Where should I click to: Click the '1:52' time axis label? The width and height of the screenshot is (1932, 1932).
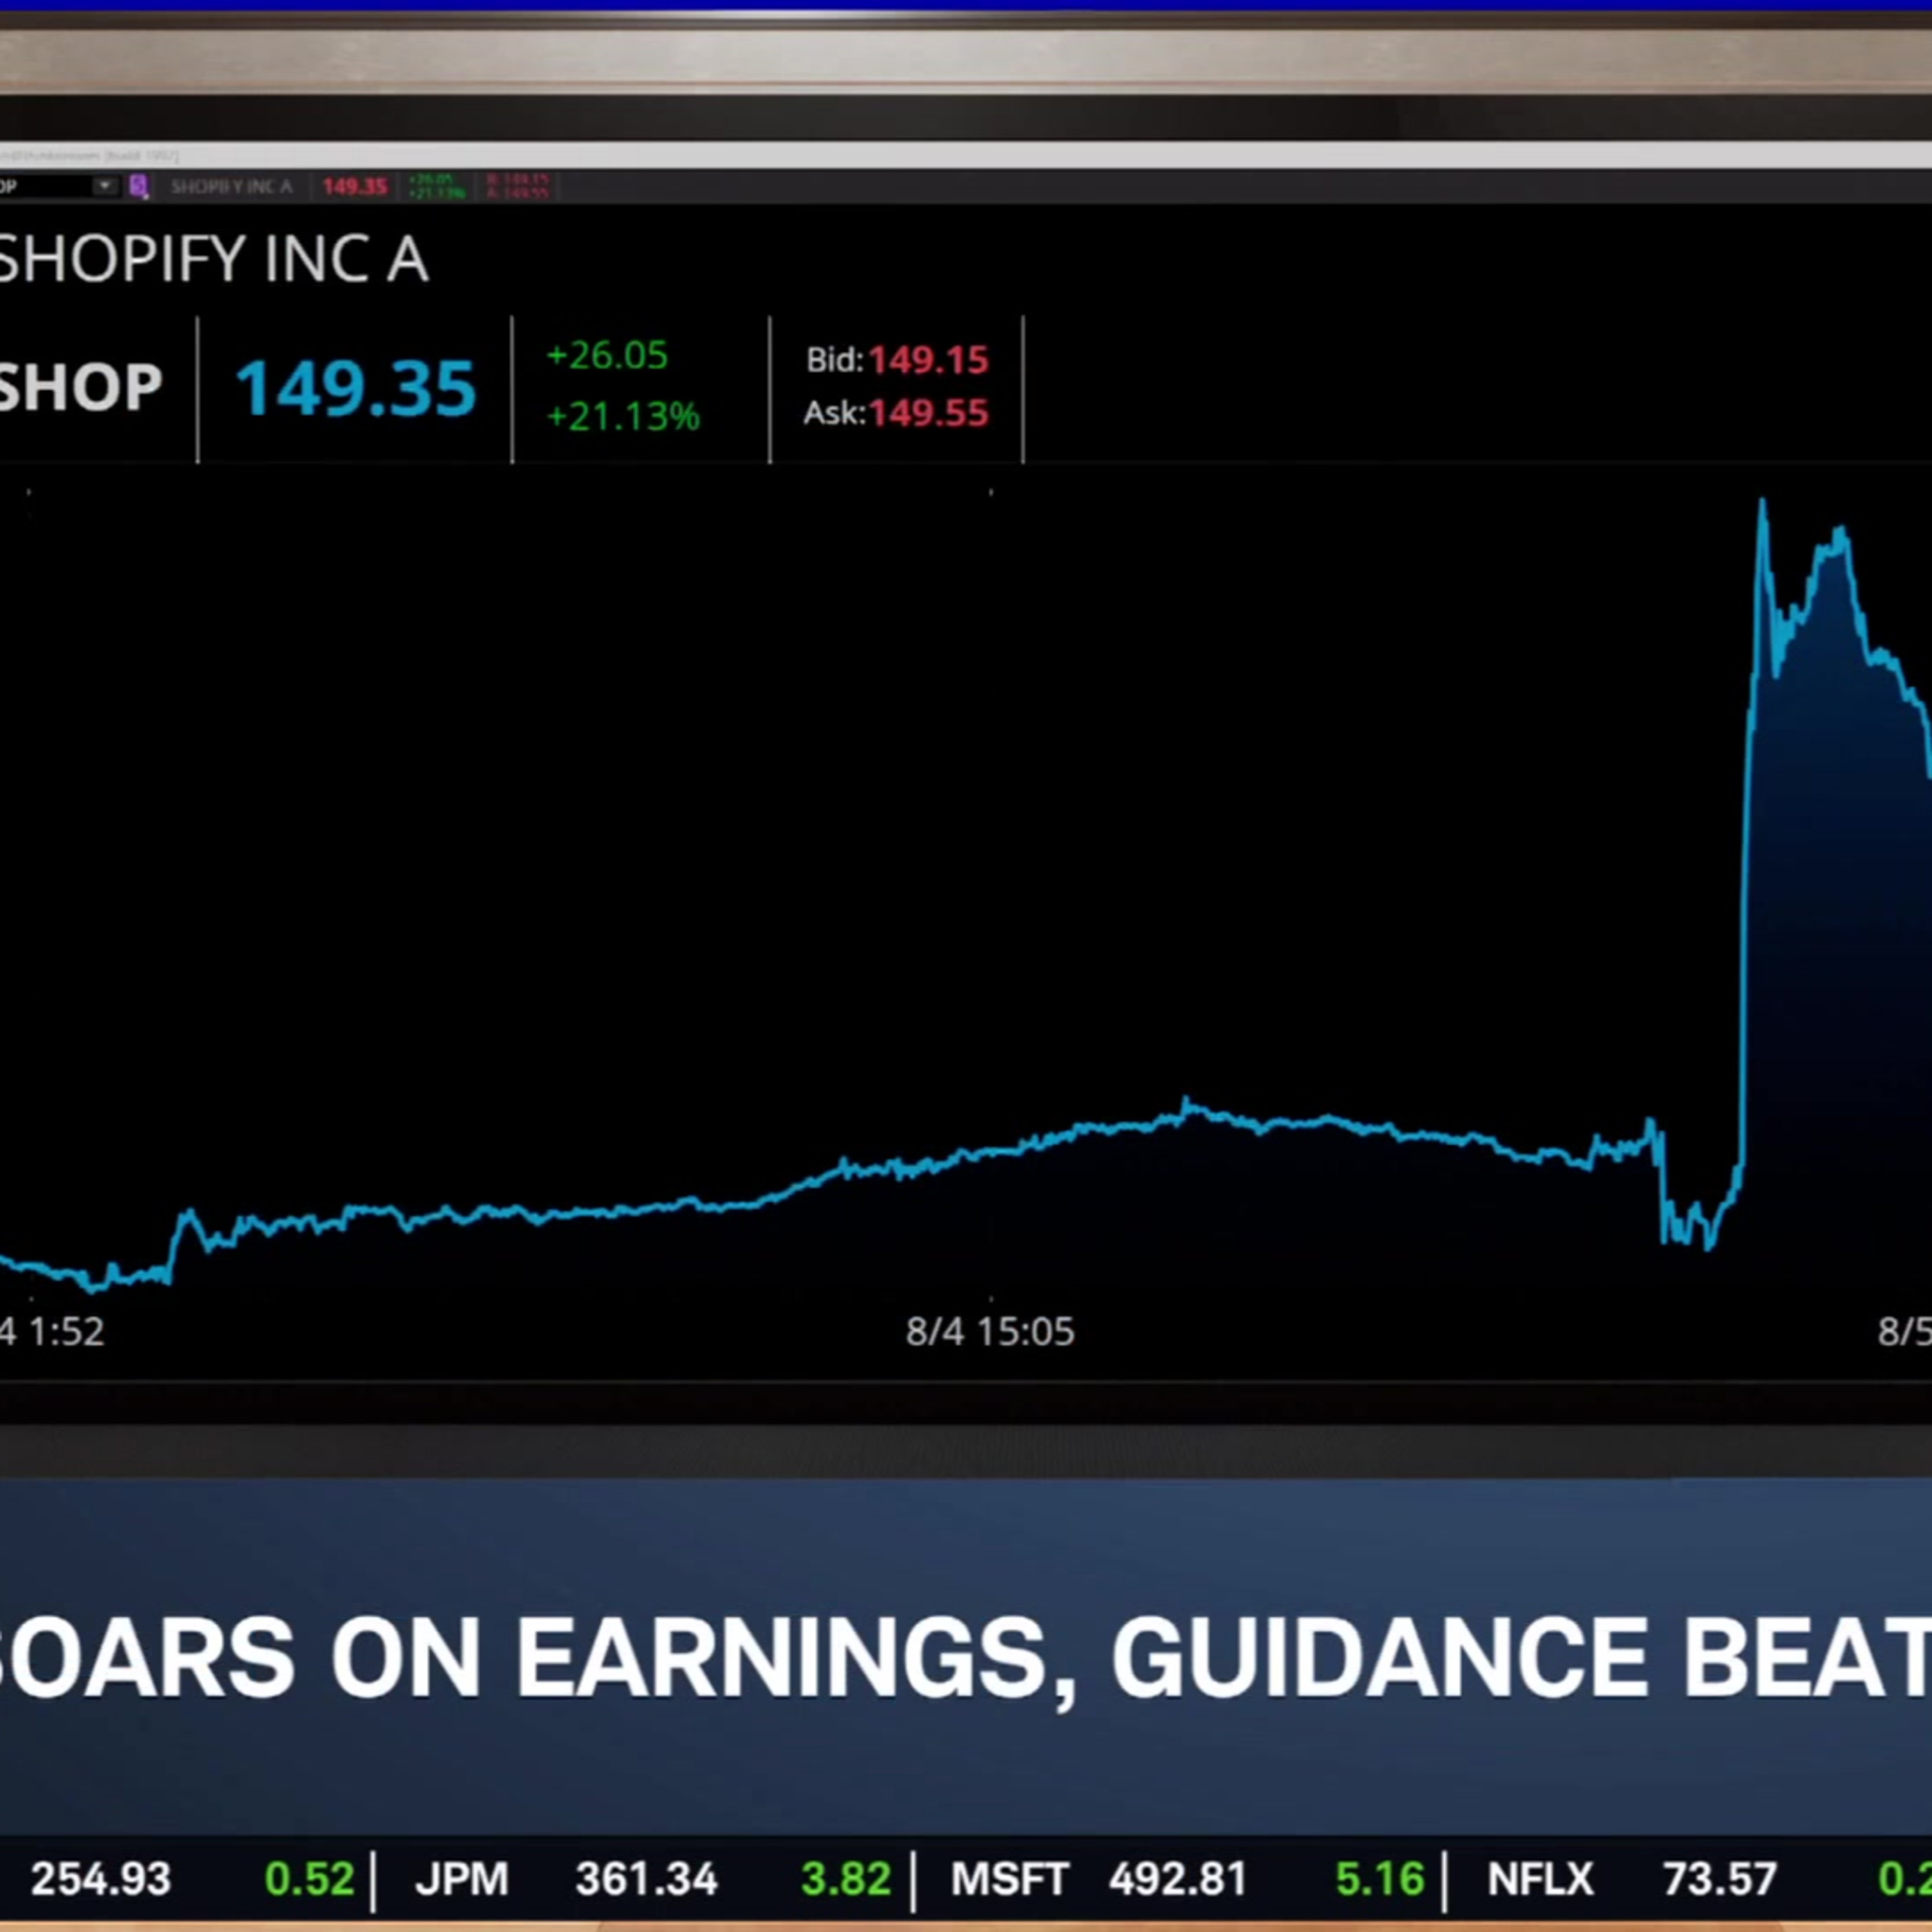(65, 1331)
